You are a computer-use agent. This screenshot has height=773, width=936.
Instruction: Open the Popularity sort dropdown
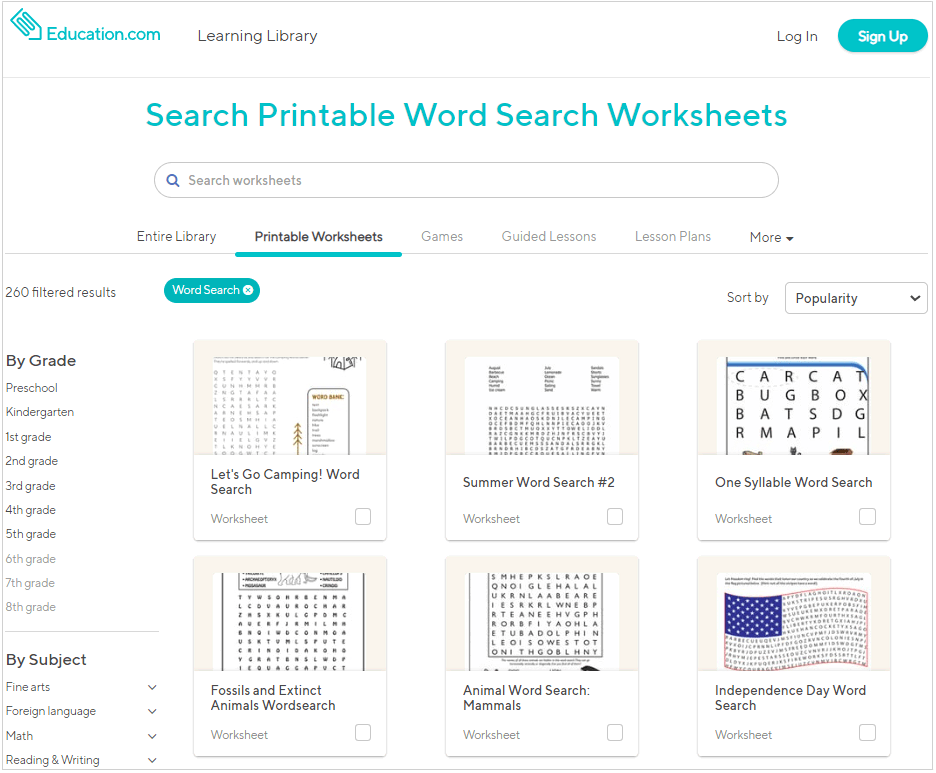(855, 297)
